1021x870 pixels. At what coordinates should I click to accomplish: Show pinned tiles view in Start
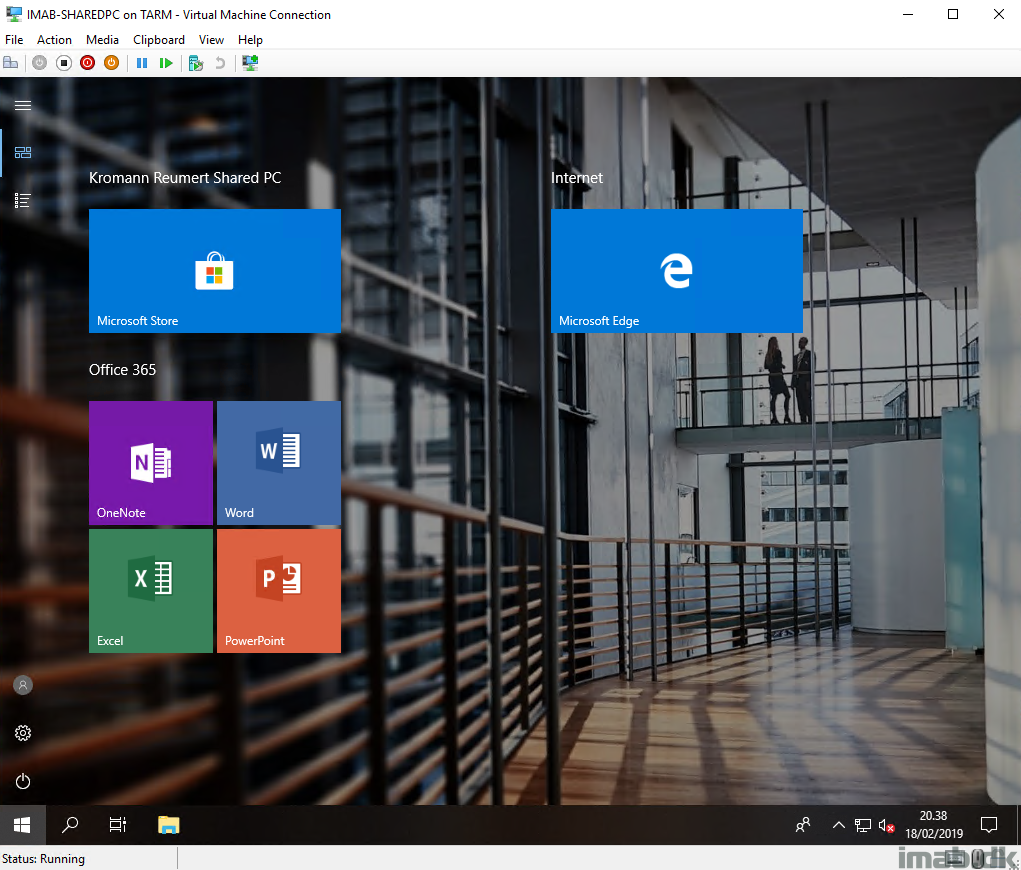click(x=23, y=152)
